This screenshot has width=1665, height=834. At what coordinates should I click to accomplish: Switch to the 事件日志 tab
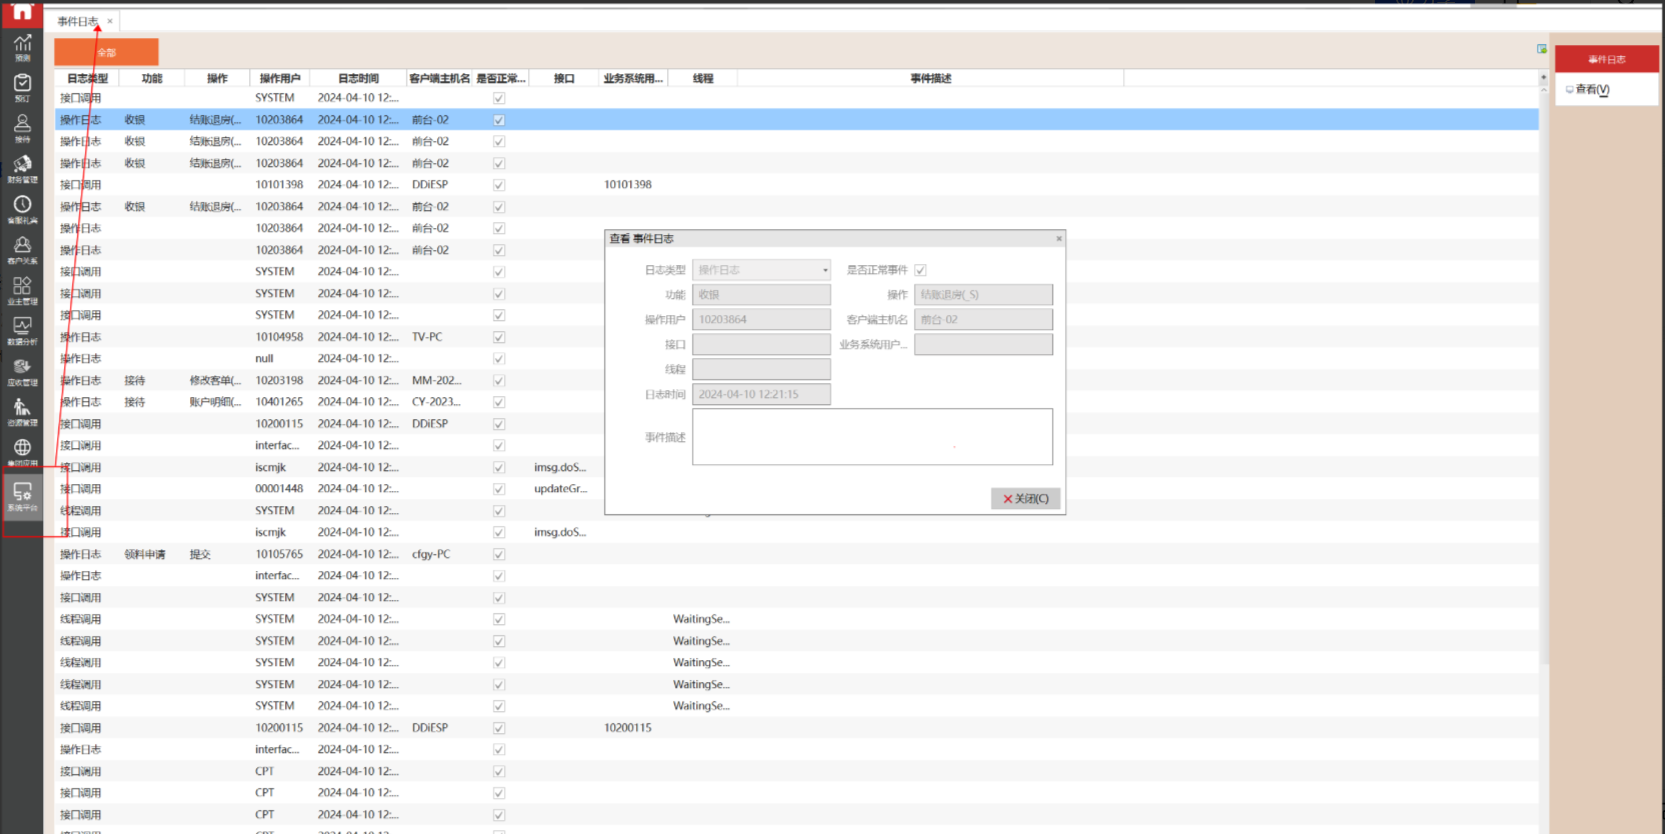77,21
